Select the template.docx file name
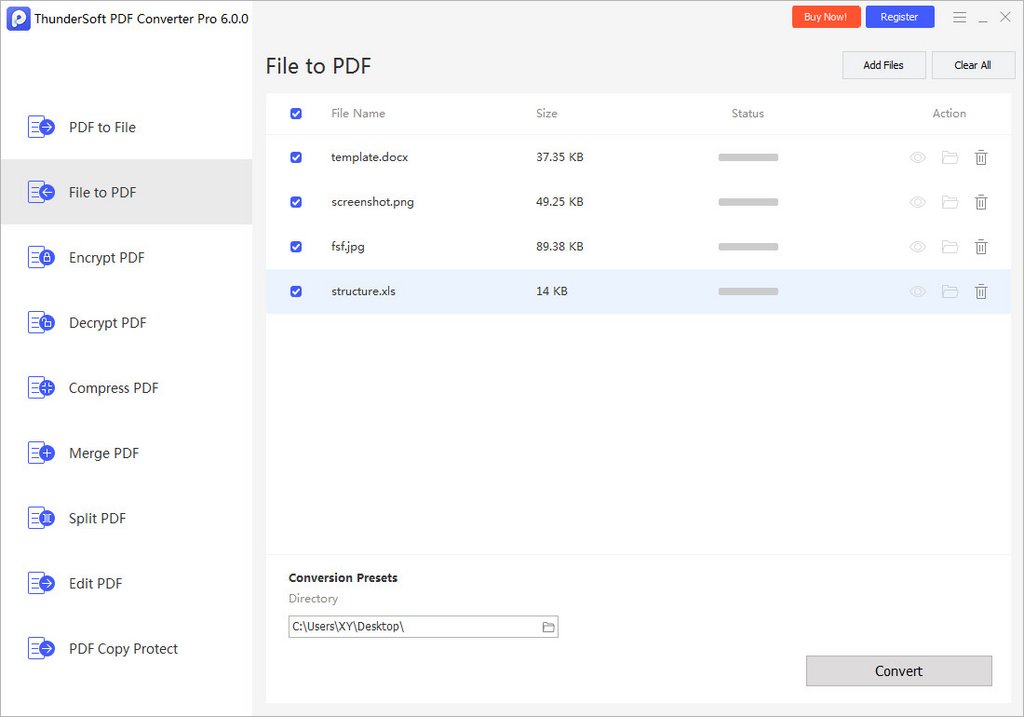This screenshot has height=717, width=1024. (x=369, y=157)
